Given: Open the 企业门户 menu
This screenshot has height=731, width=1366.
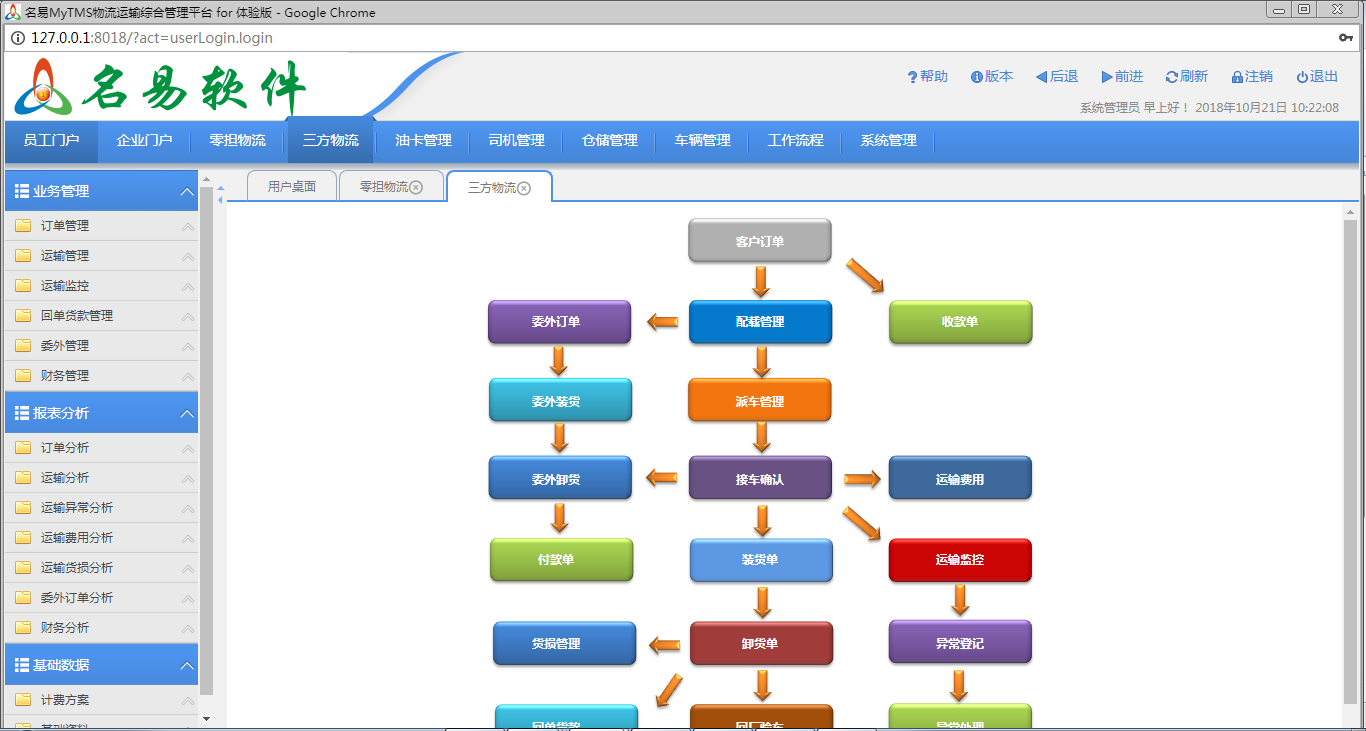Looking at the screenshot, I should click(144, 141).
